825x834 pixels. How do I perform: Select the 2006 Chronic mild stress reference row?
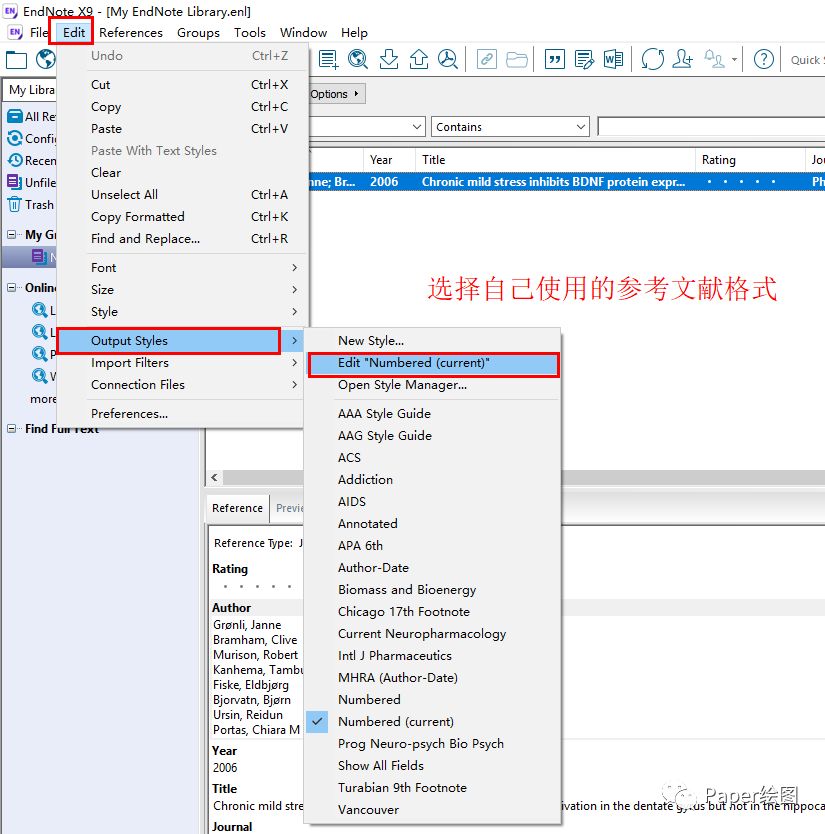(x=566, y=182)
